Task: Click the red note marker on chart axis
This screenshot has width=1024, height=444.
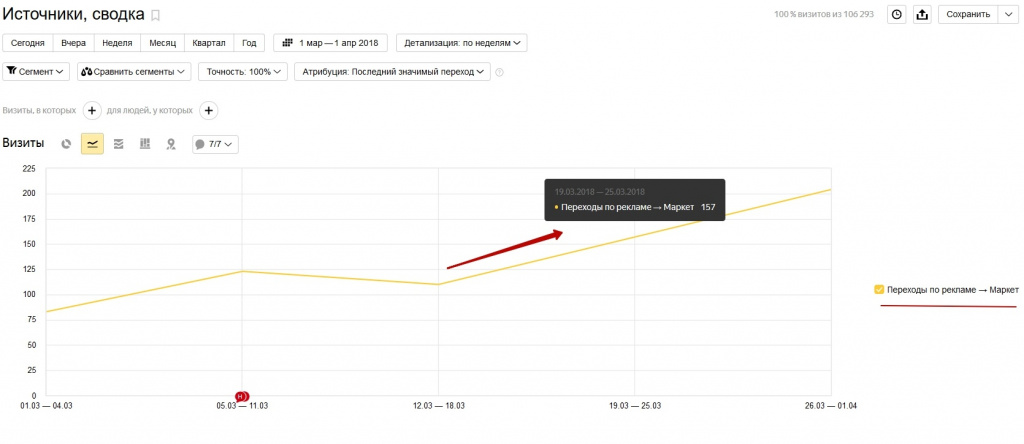Action: [242, 396]
